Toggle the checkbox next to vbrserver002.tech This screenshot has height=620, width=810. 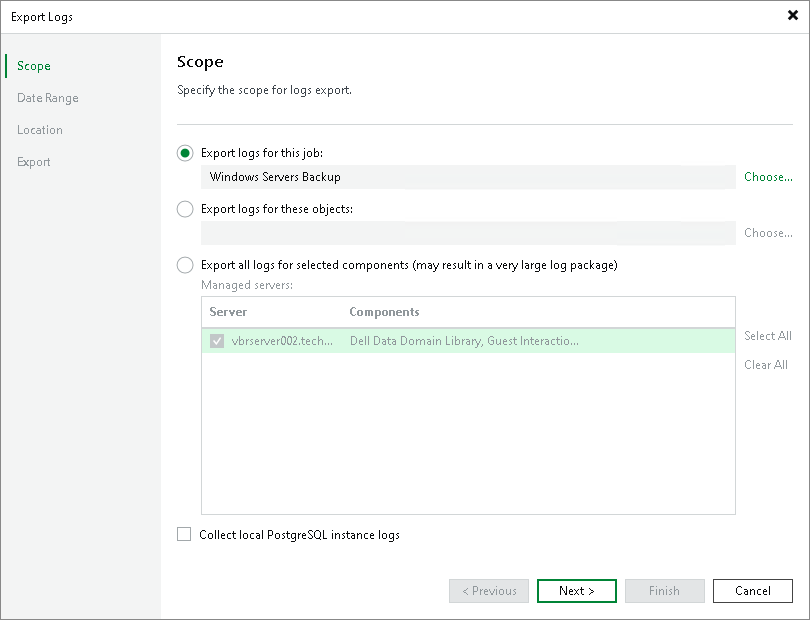coord(217,341)
